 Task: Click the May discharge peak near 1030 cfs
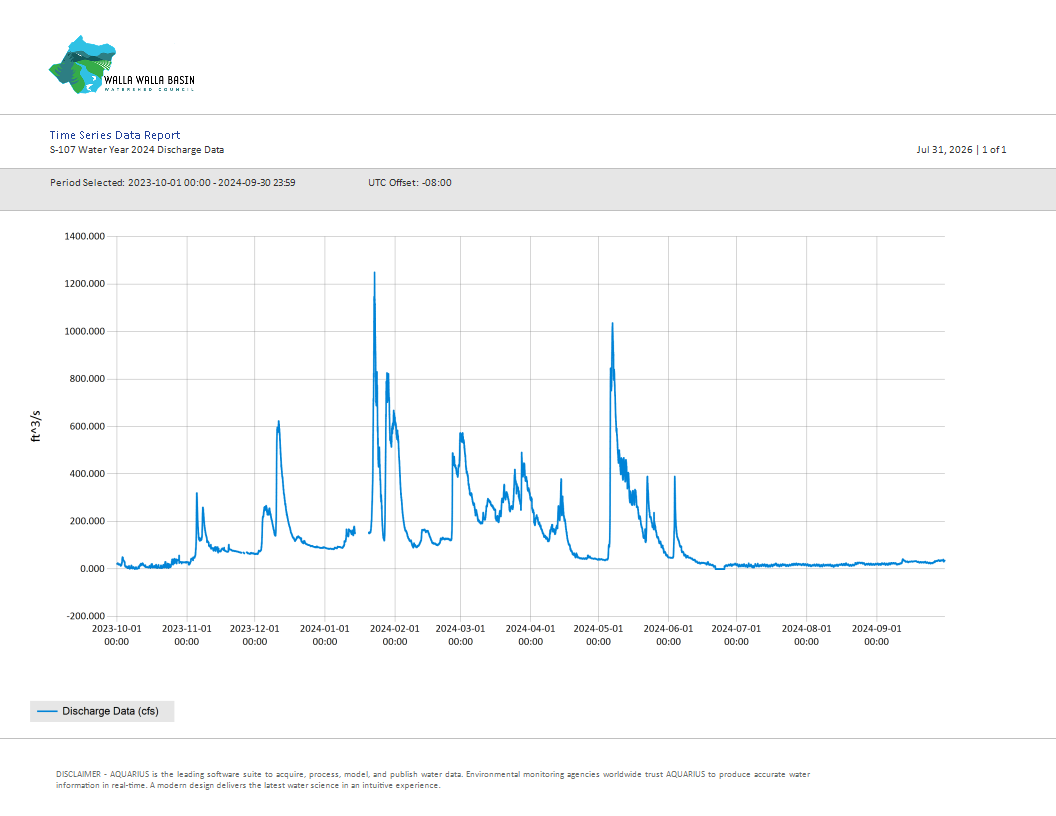(x=612, y=325)
